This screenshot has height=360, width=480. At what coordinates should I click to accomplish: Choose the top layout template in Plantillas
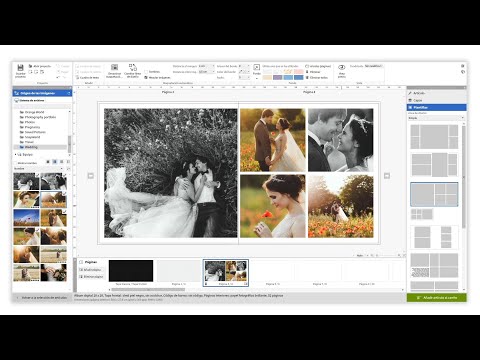(x=434, y=137)
